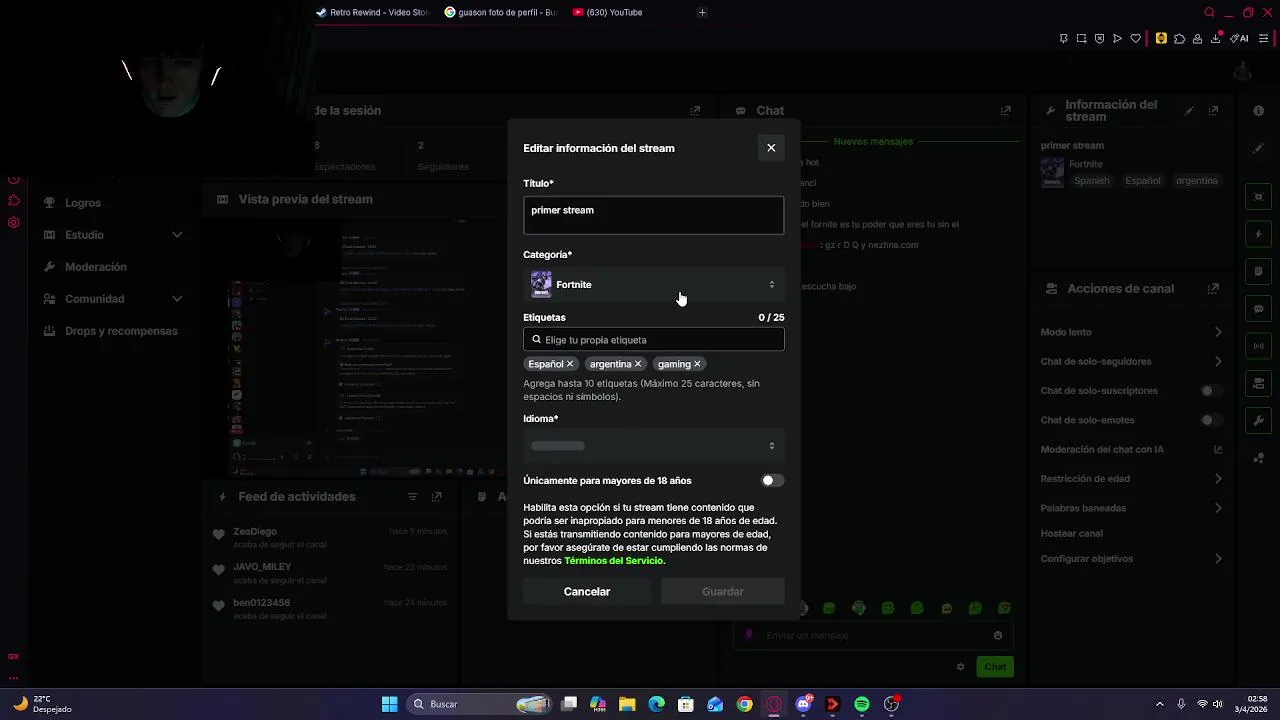Screen dimensions: 1280x720
Task: Switch to the guason foto de perfil tab
Action: [x=500, y=13]
